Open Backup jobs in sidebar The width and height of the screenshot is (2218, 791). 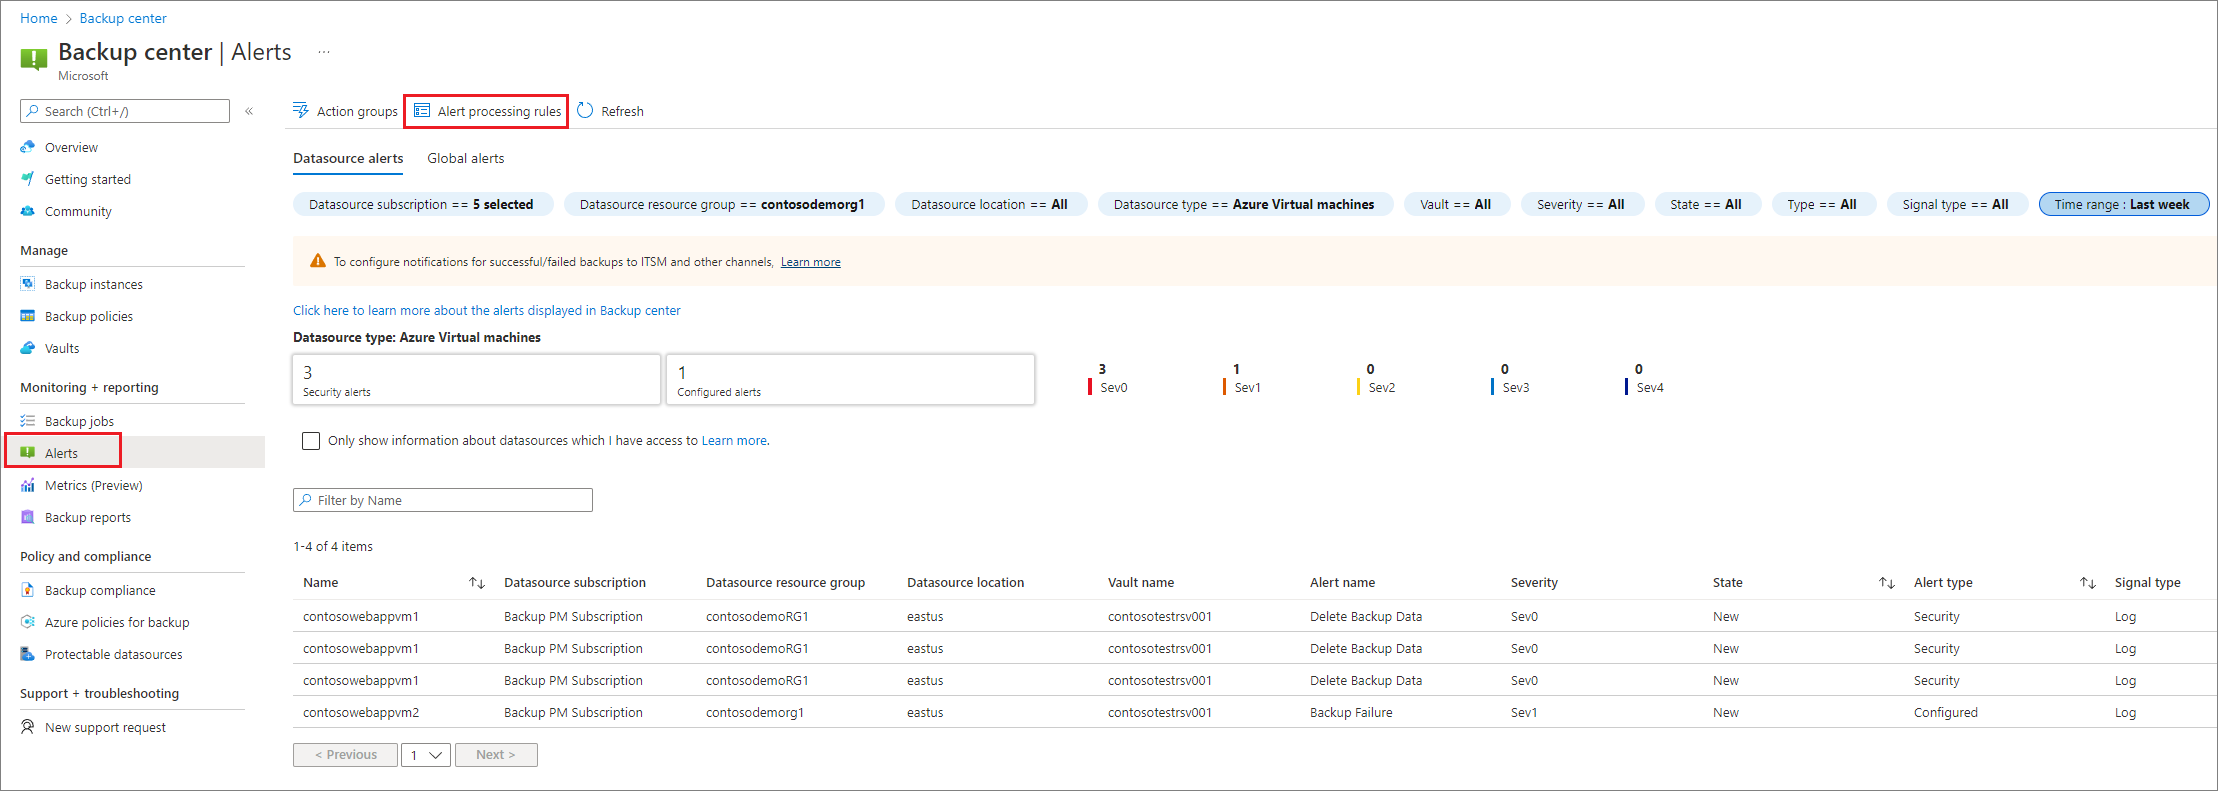pos(79,421)
